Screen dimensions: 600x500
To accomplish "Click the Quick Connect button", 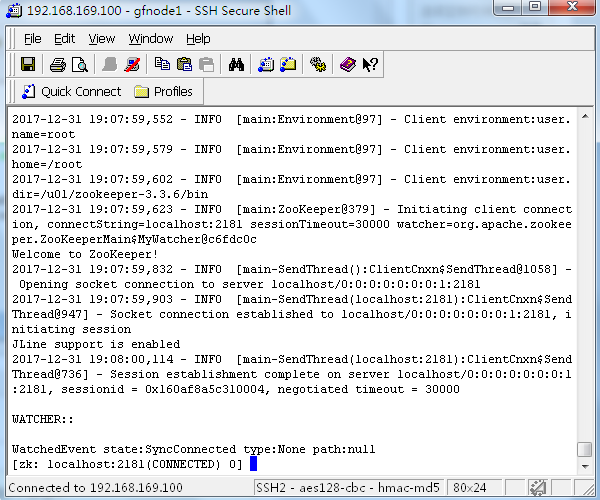I will 71,92.
